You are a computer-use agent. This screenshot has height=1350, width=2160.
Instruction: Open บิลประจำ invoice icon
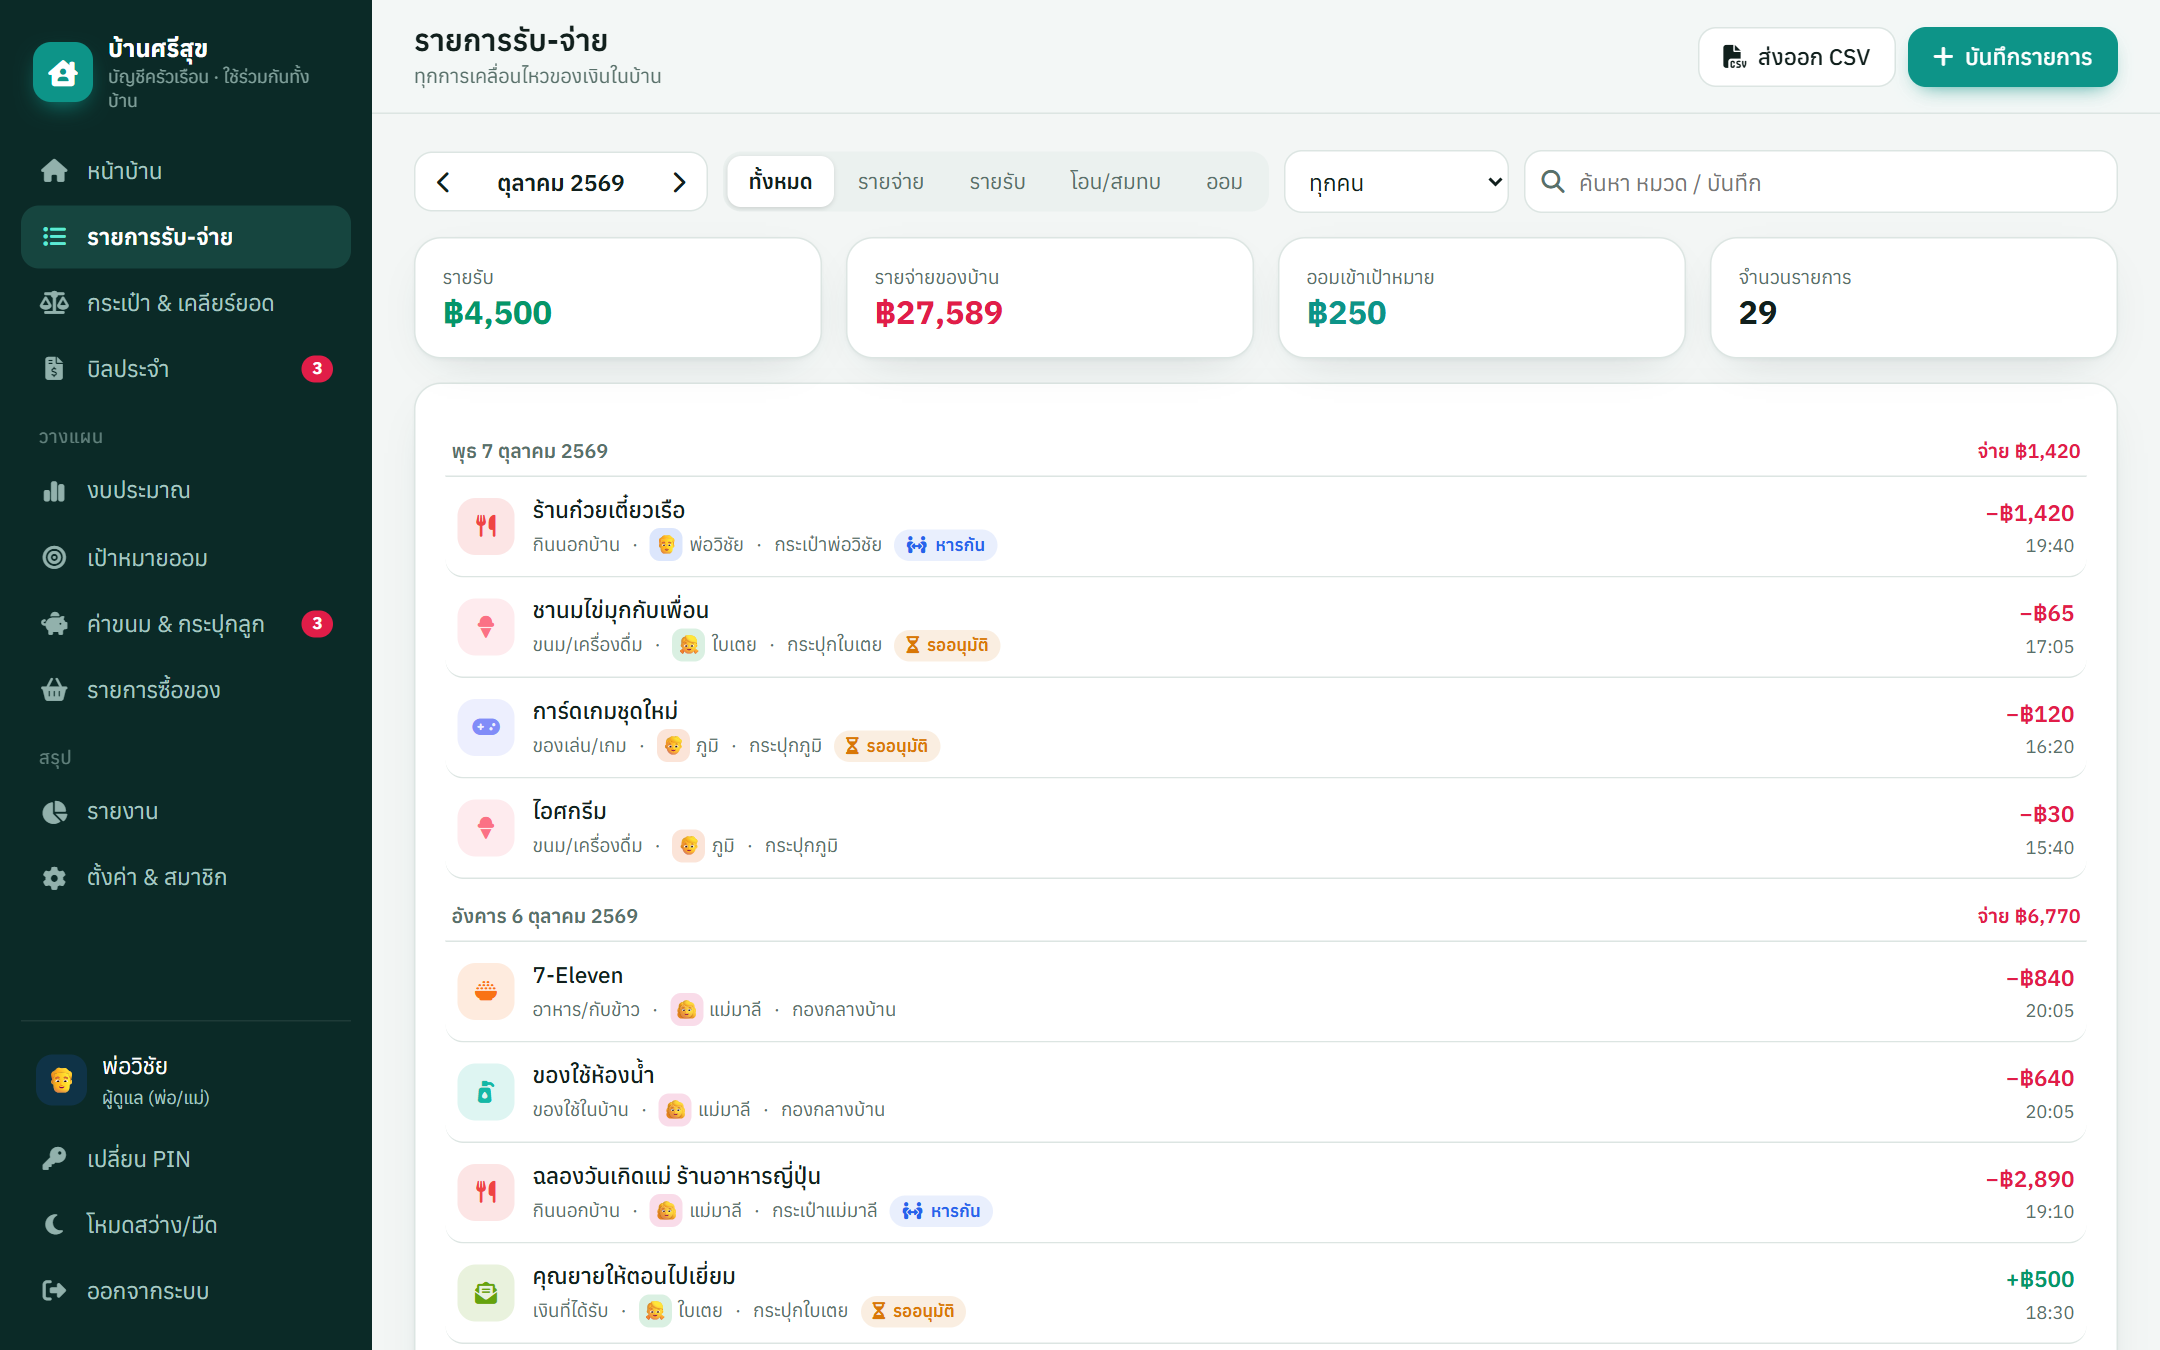[54, 369]
